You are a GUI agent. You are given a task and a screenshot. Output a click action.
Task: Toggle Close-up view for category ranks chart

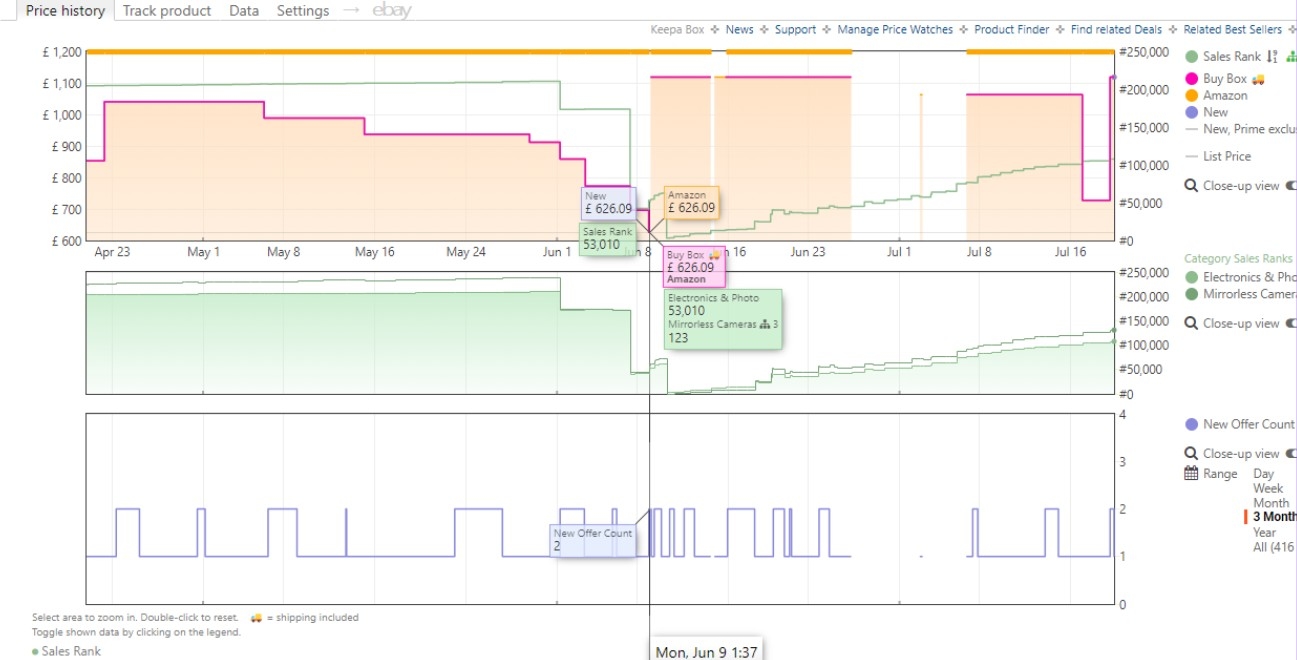1288,323
